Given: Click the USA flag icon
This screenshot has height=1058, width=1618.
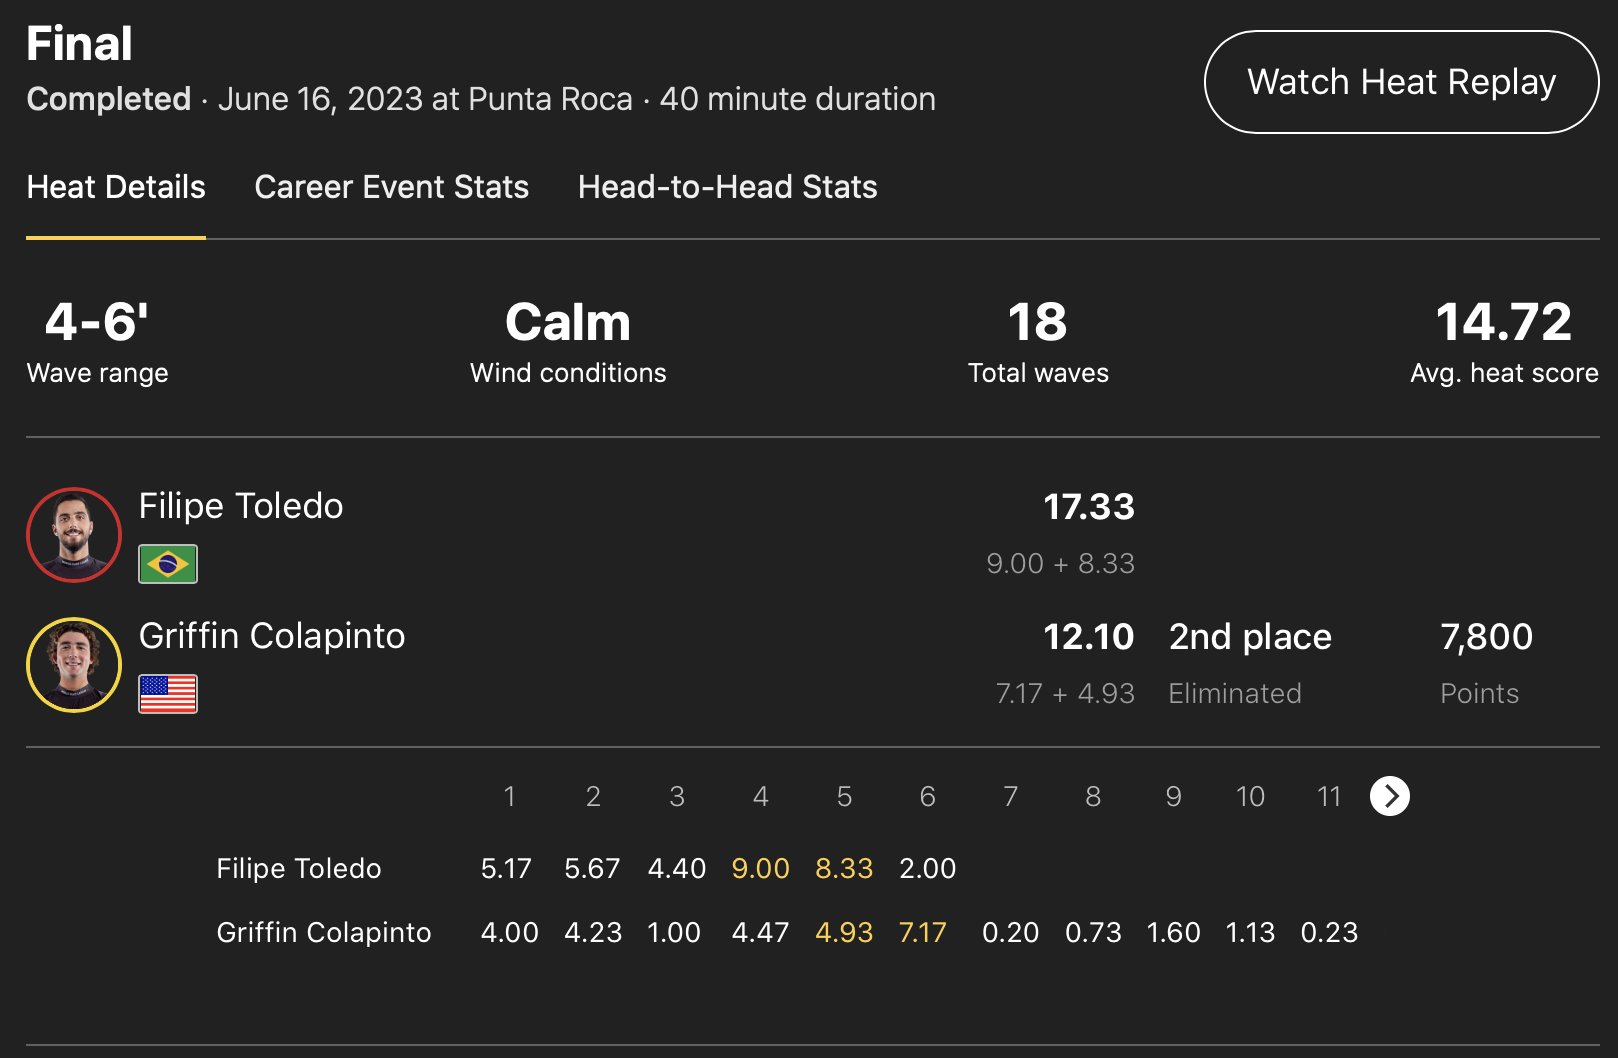Looking at the screenshot, I should 168,694.
